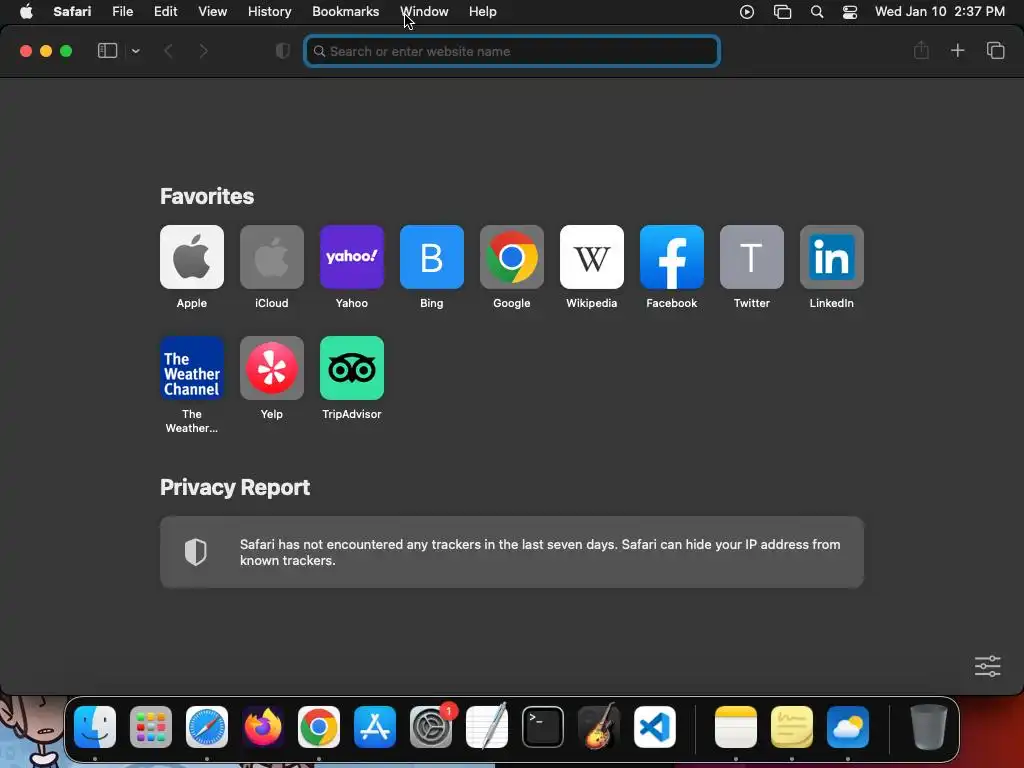Open the Privacy Report shield in toolbar
This screenshot has height=768, width=1024.
282,51
